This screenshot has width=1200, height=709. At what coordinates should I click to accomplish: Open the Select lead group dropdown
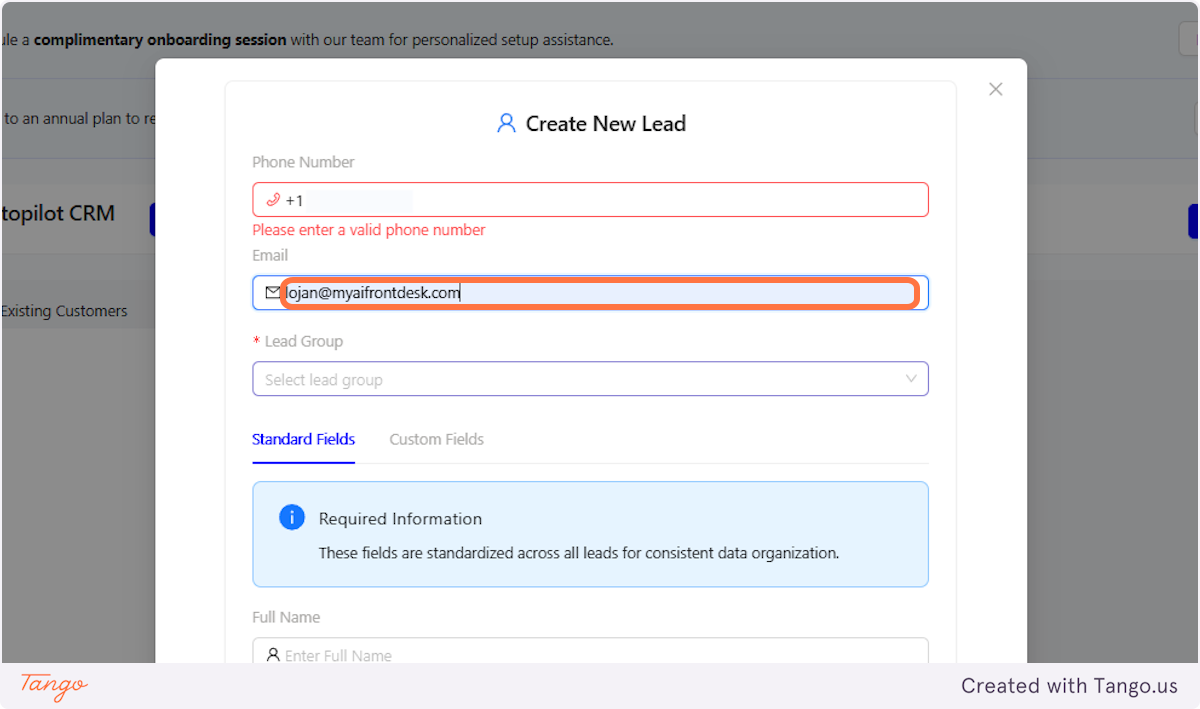590,379
